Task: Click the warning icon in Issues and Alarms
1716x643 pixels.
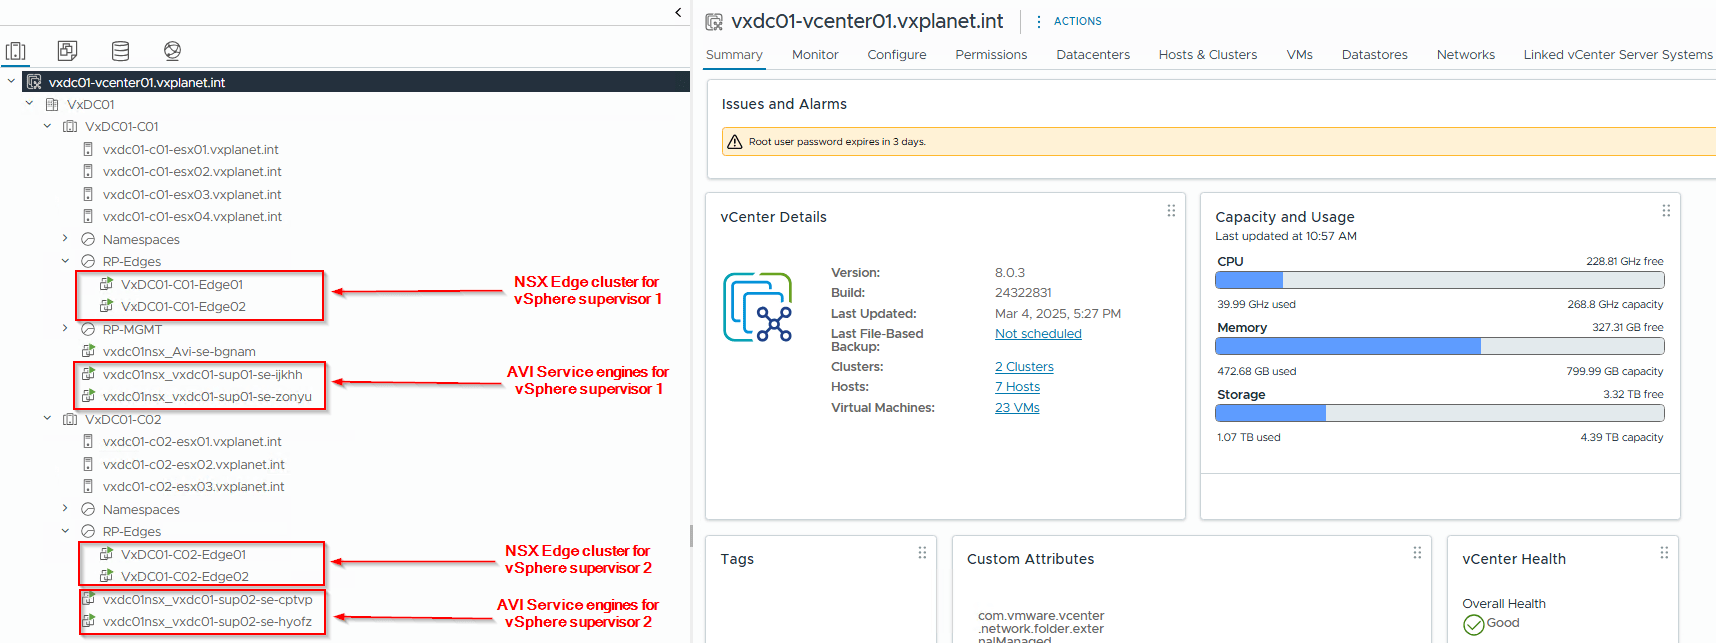Action: (734, 142)
